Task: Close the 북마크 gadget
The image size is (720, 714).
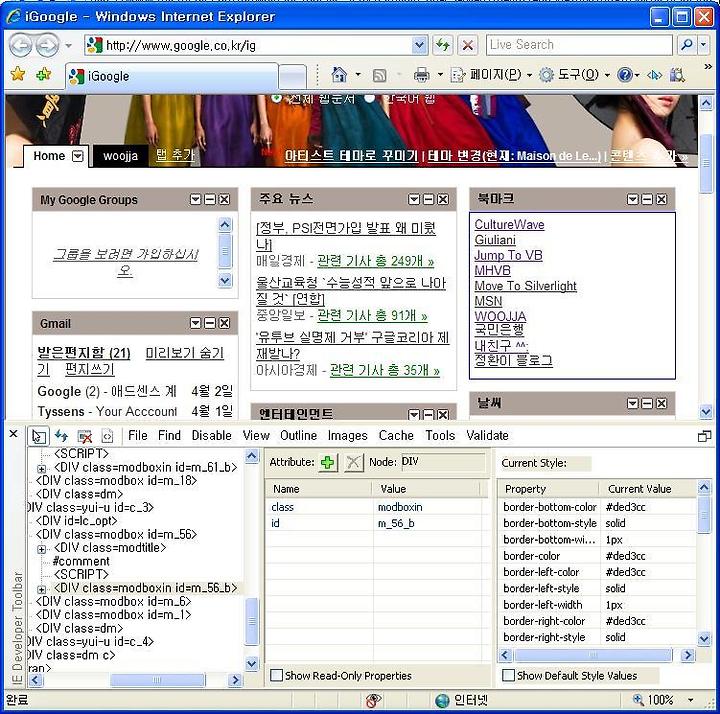Action: 661,199
